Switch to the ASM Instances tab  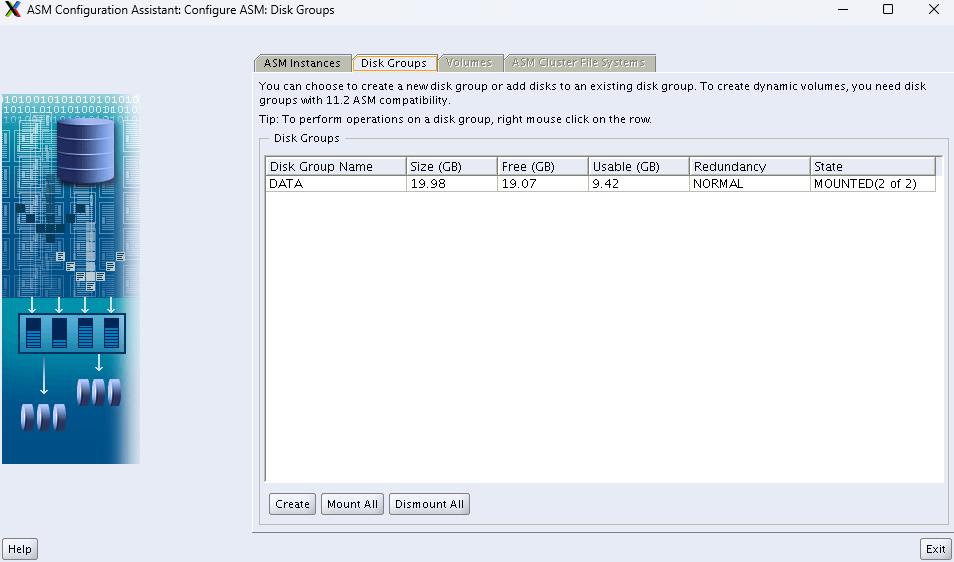coord(302,63)
